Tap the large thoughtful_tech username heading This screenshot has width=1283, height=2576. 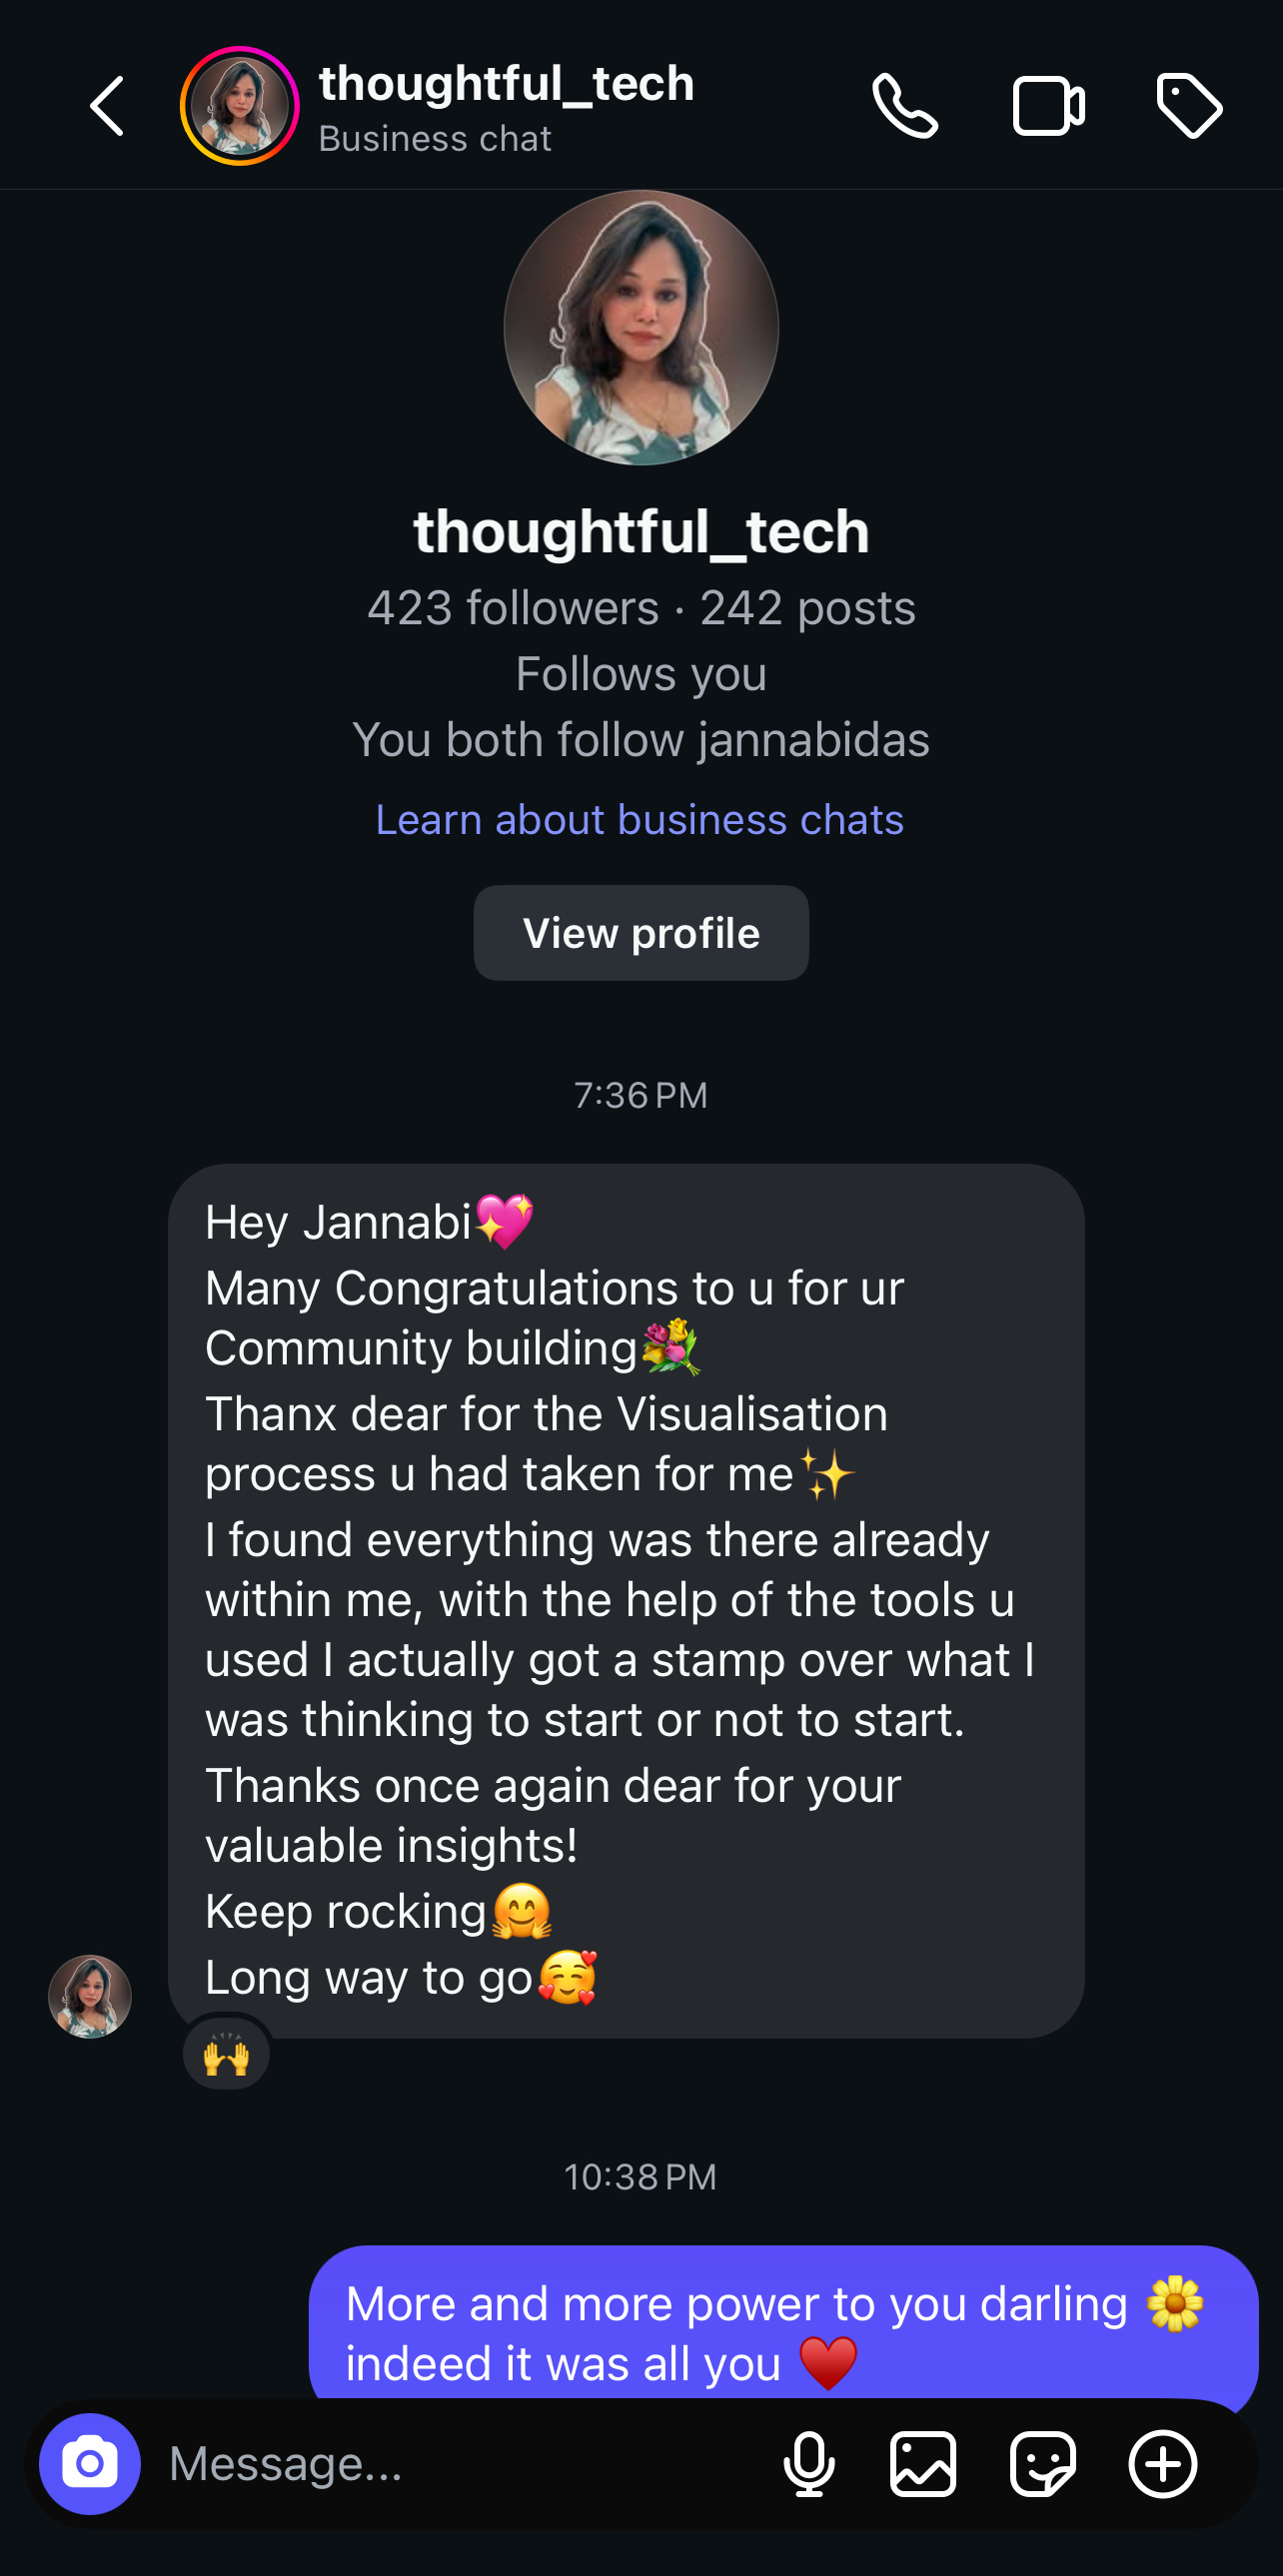(x=641, y=531)
